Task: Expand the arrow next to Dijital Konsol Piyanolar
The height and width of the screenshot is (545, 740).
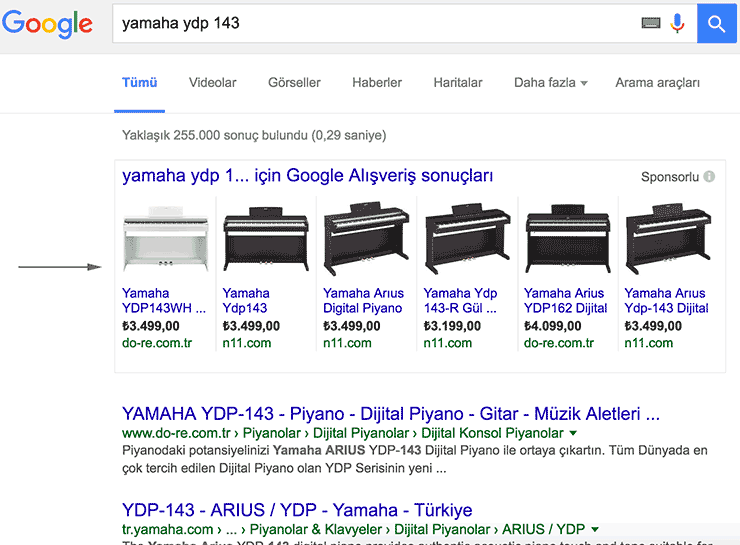Action: coord(573,433)
